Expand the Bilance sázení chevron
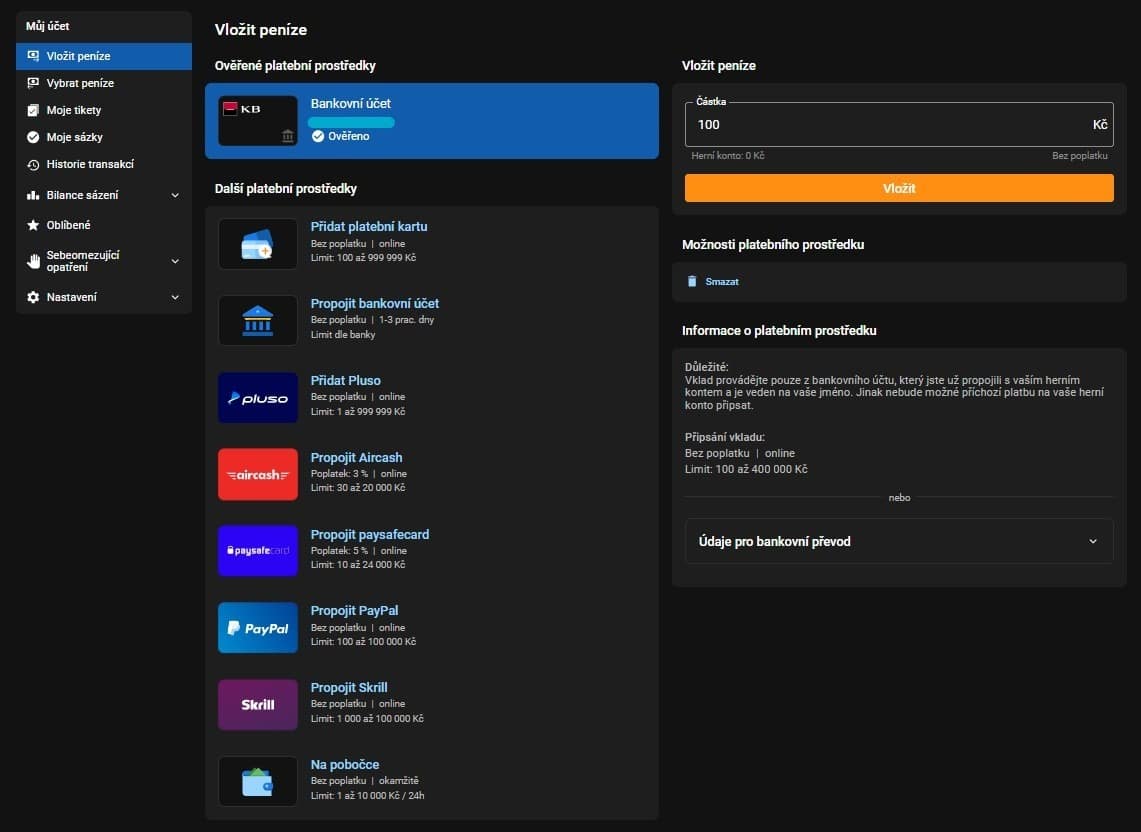 click(x=175, y=195)
